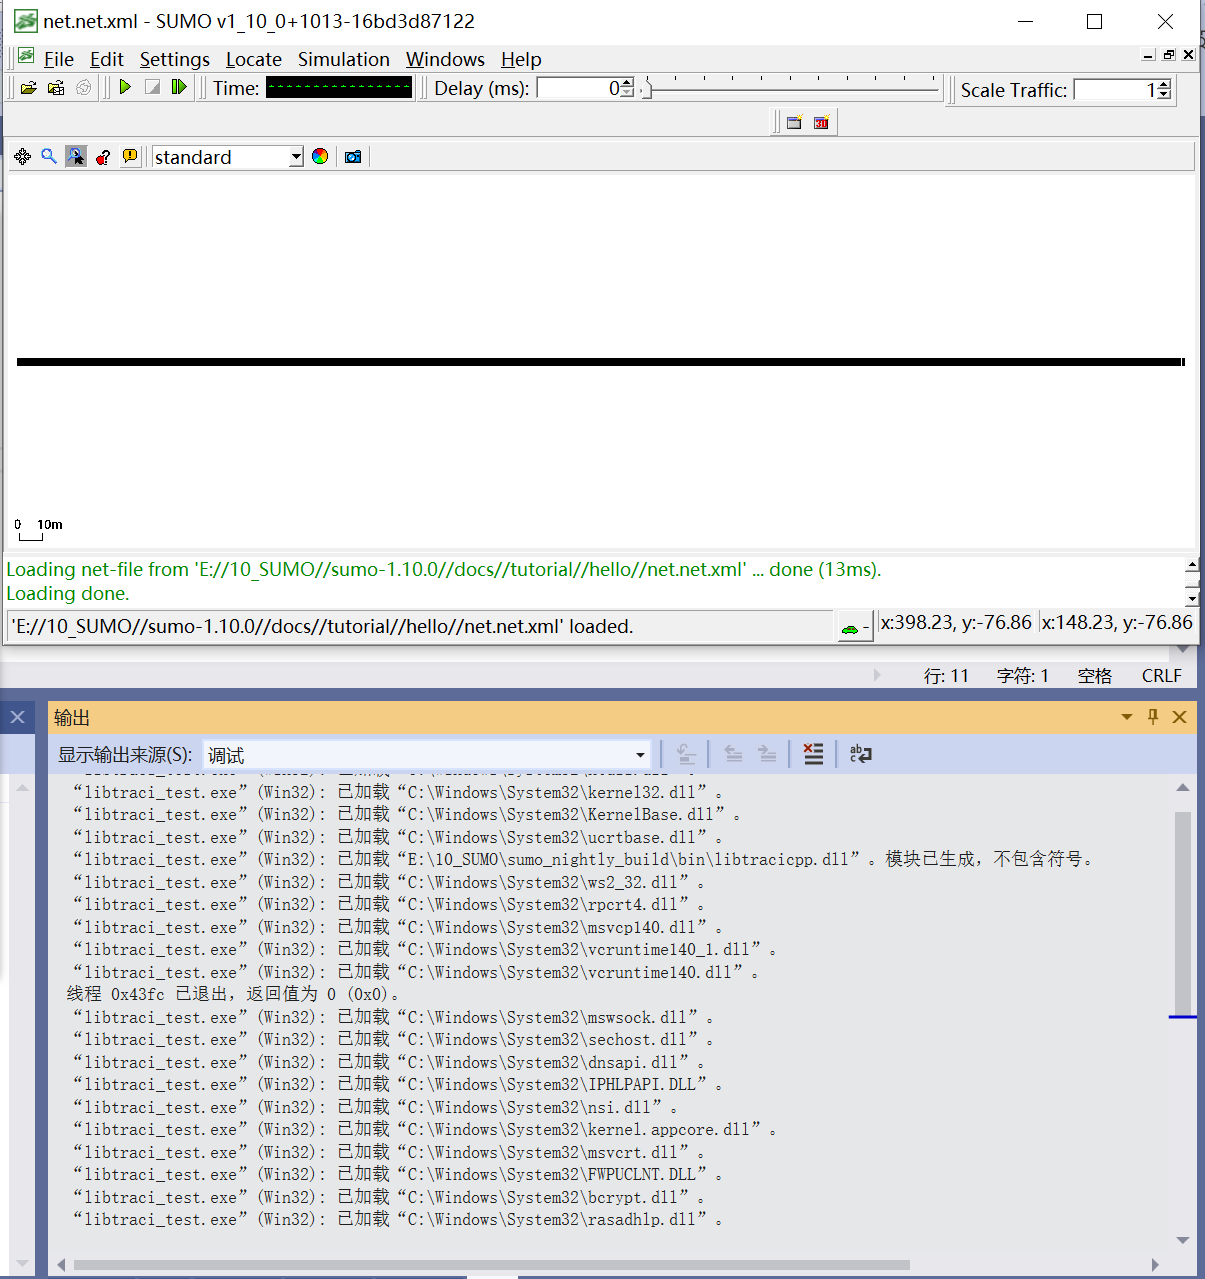The image size is (1205, 1279).
Task: Open a network file with the folder icon
Action: [x=27, y=87]
